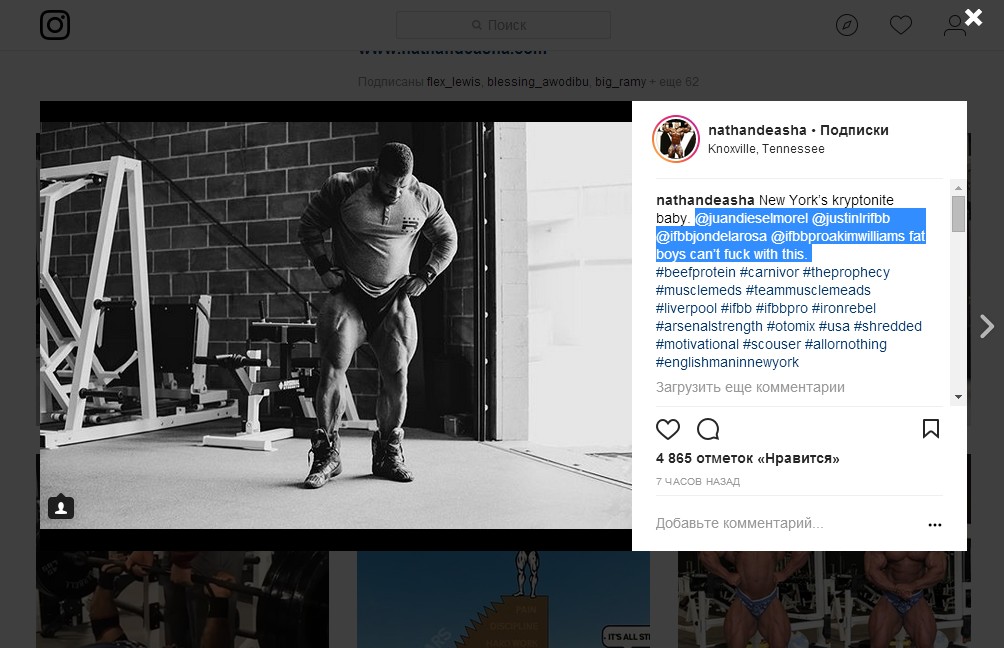The image size is (1004, 648).
Task: Like the post with the heart button
Action: (x=668, y=429)
